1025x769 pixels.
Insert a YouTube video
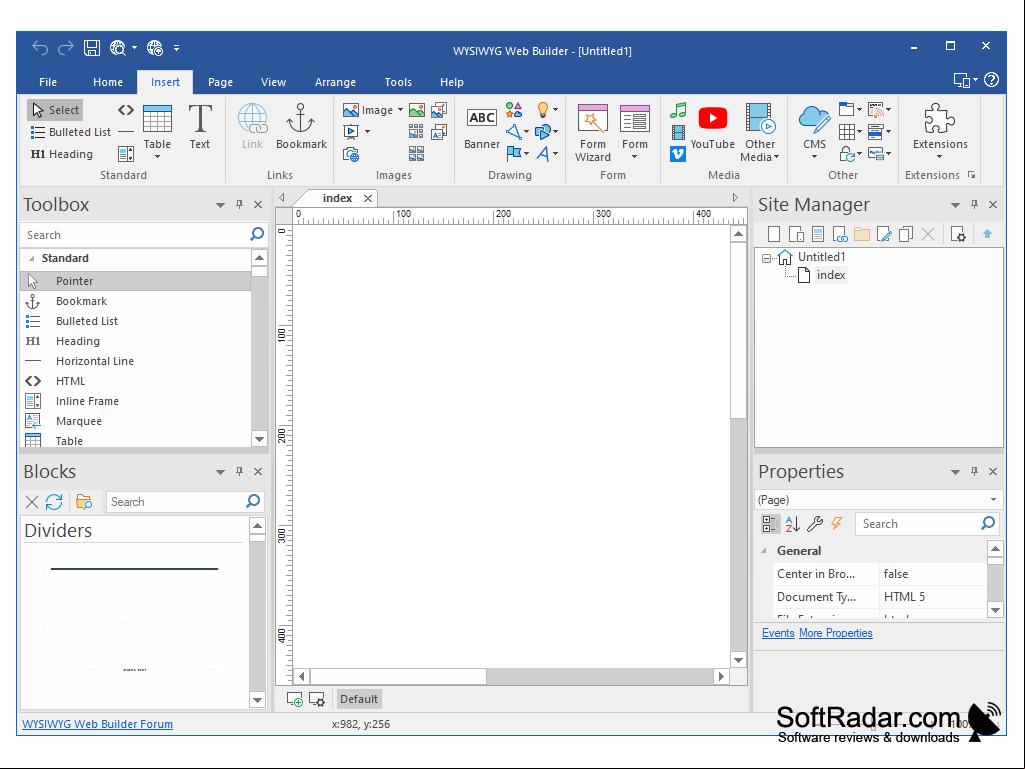(713, 128)
